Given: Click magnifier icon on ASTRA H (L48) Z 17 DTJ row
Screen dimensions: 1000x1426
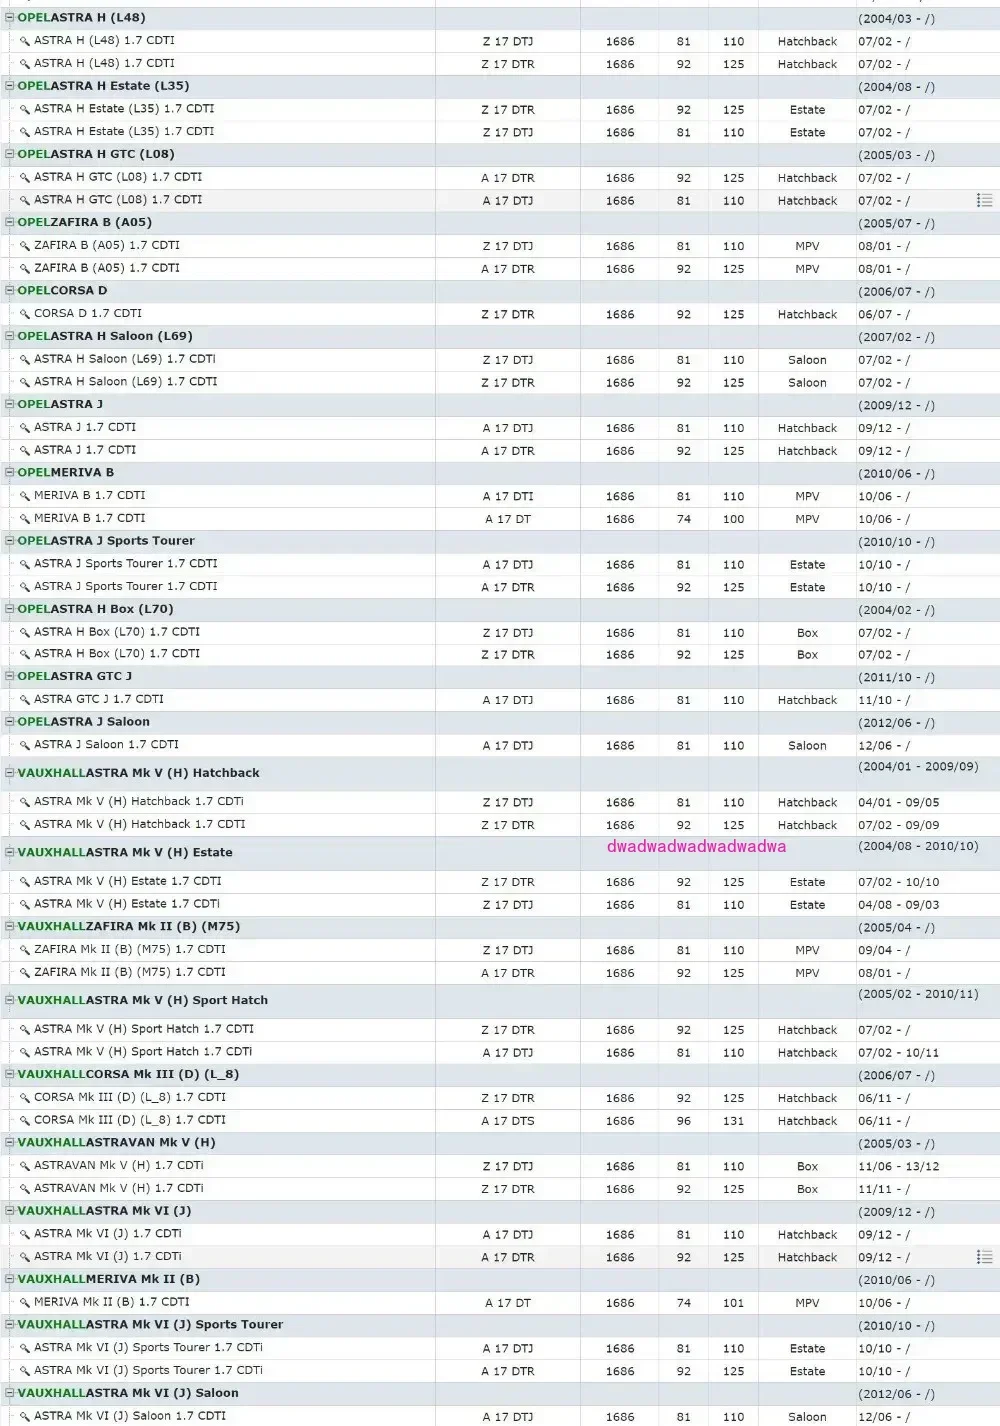Looking at the screenshot, I should point(25,41).
